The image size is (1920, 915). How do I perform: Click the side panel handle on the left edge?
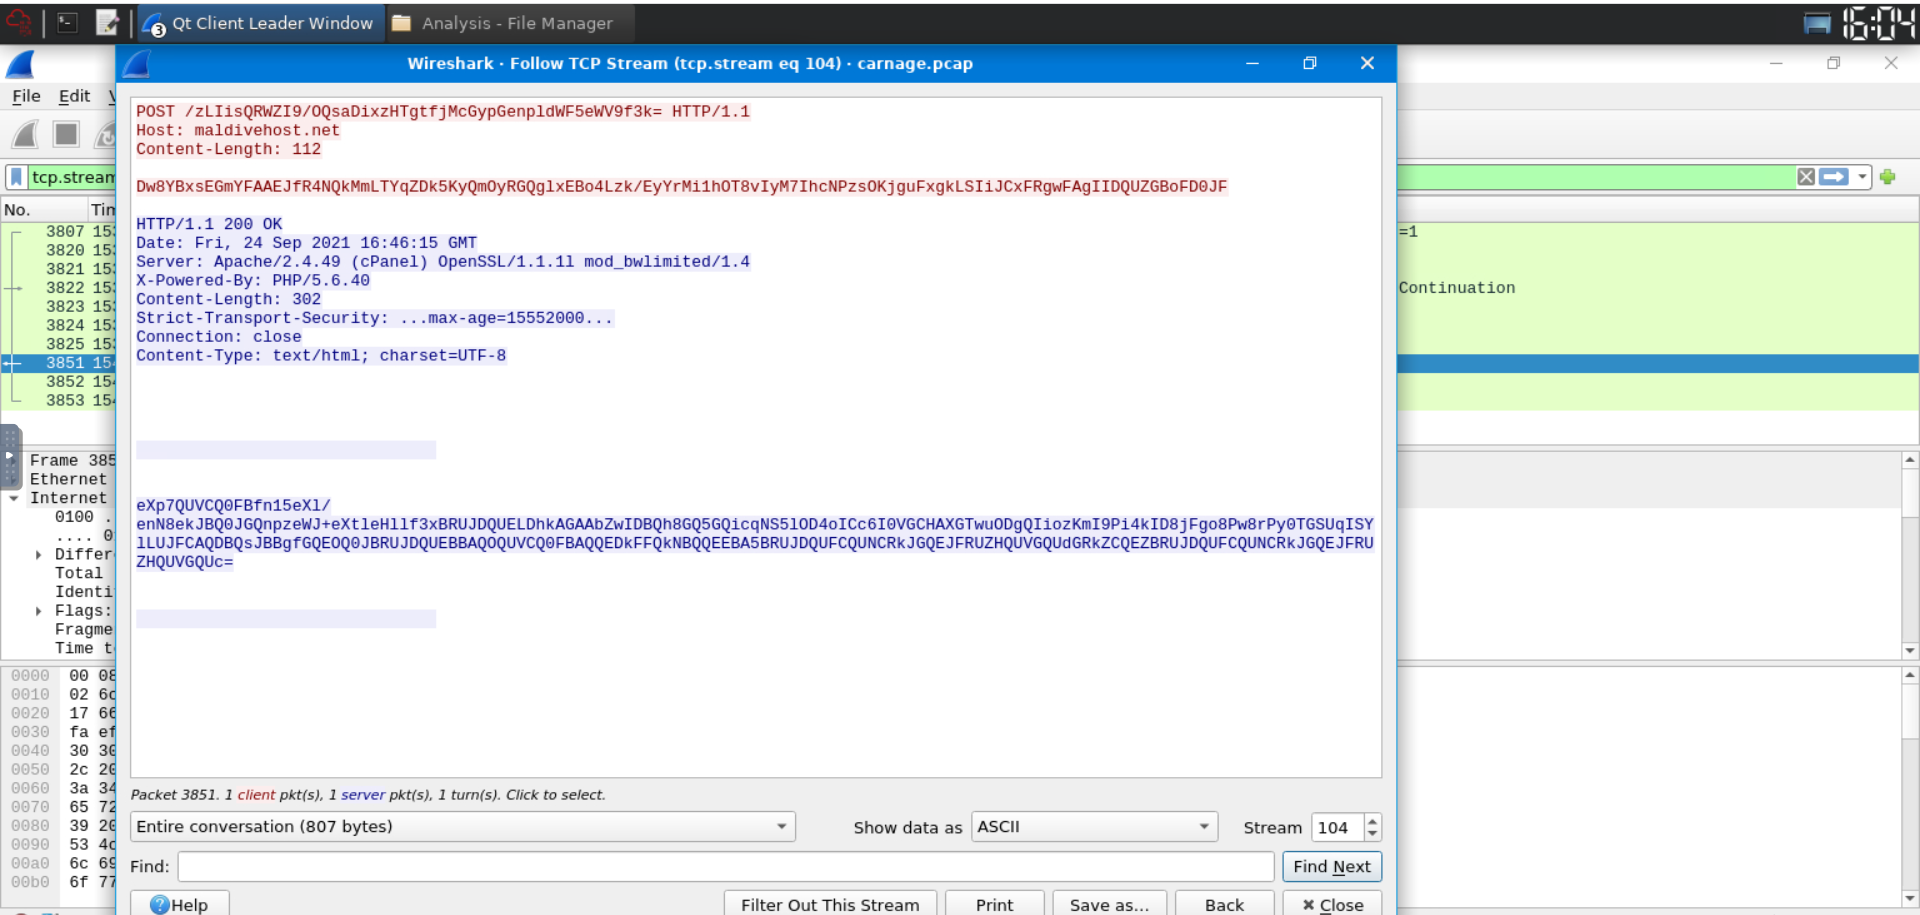point(10,456)
